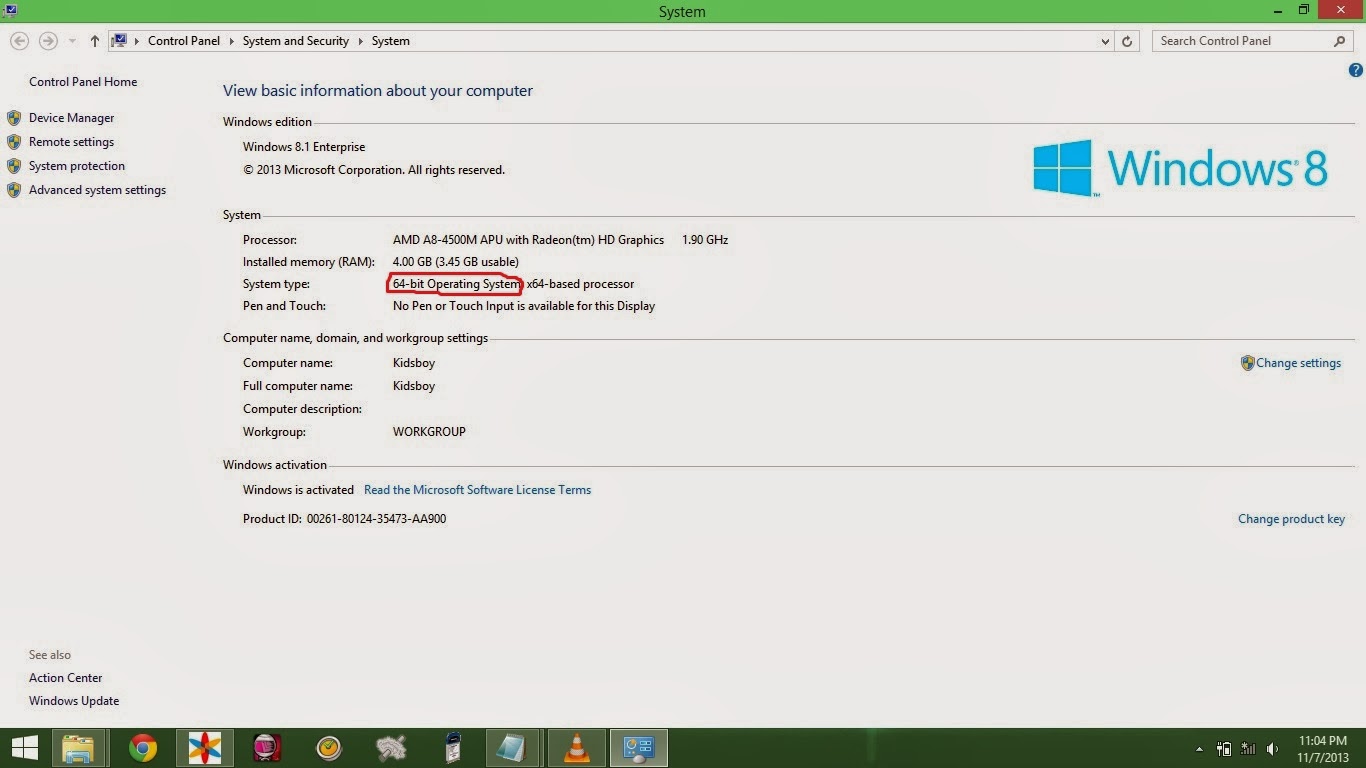The width and height of the screenshot is (1366, 768).
Task: Go back using the Back arrow
Action: coord(19,41)
